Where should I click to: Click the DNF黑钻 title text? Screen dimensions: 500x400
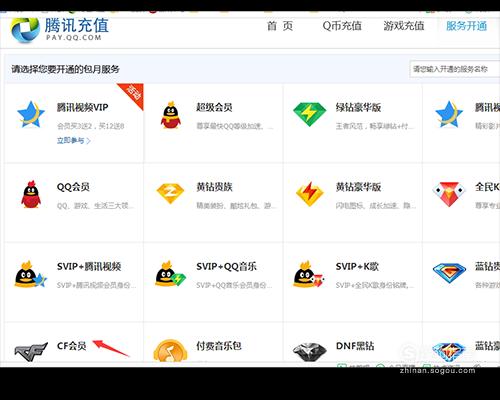[x=355, y=346]
